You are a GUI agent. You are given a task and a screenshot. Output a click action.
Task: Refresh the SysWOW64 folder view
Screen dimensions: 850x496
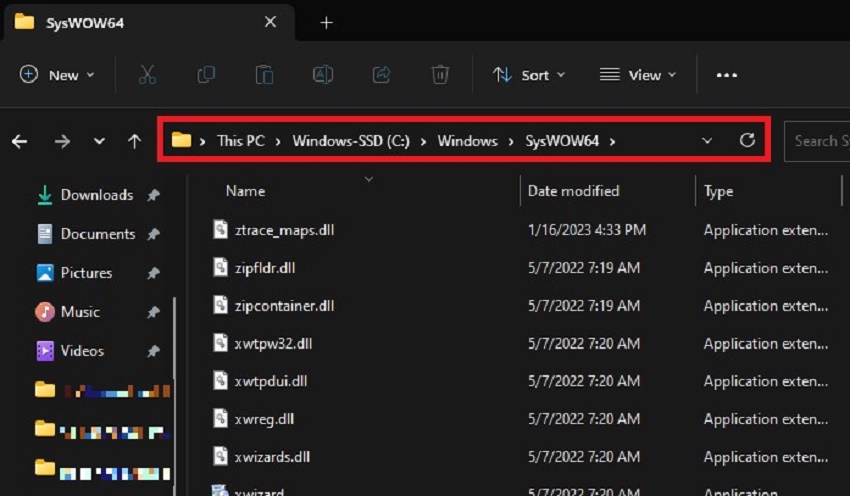[747, 140]
